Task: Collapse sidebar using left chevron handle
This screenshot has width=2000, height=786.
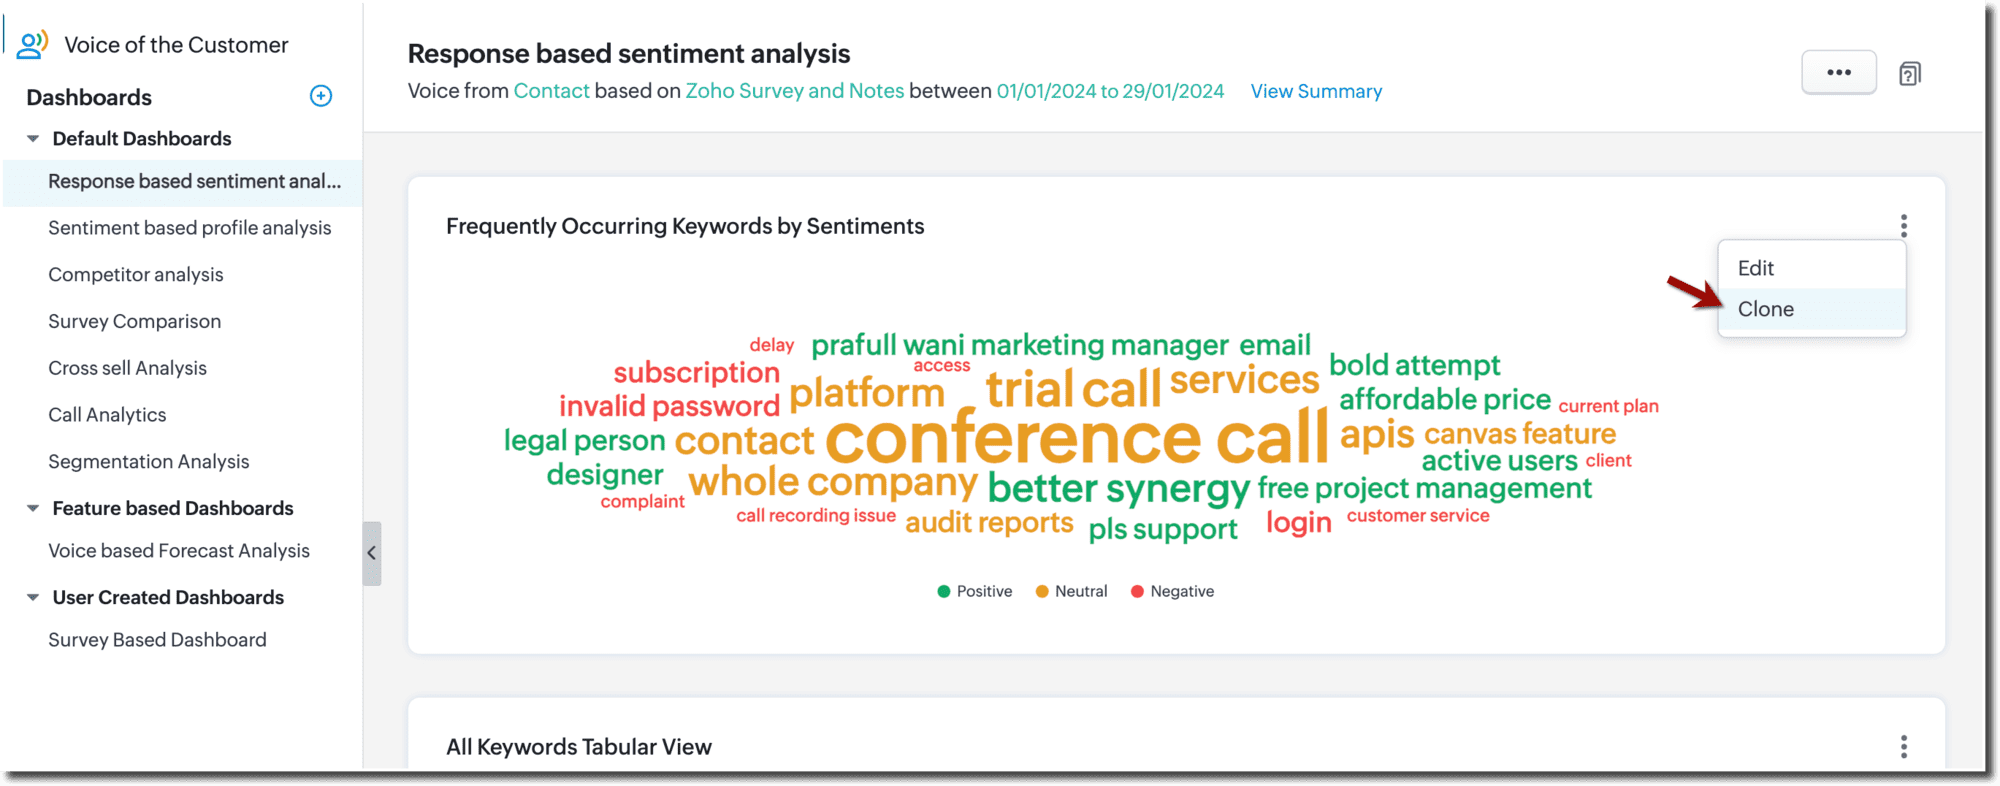Action: 371,552
